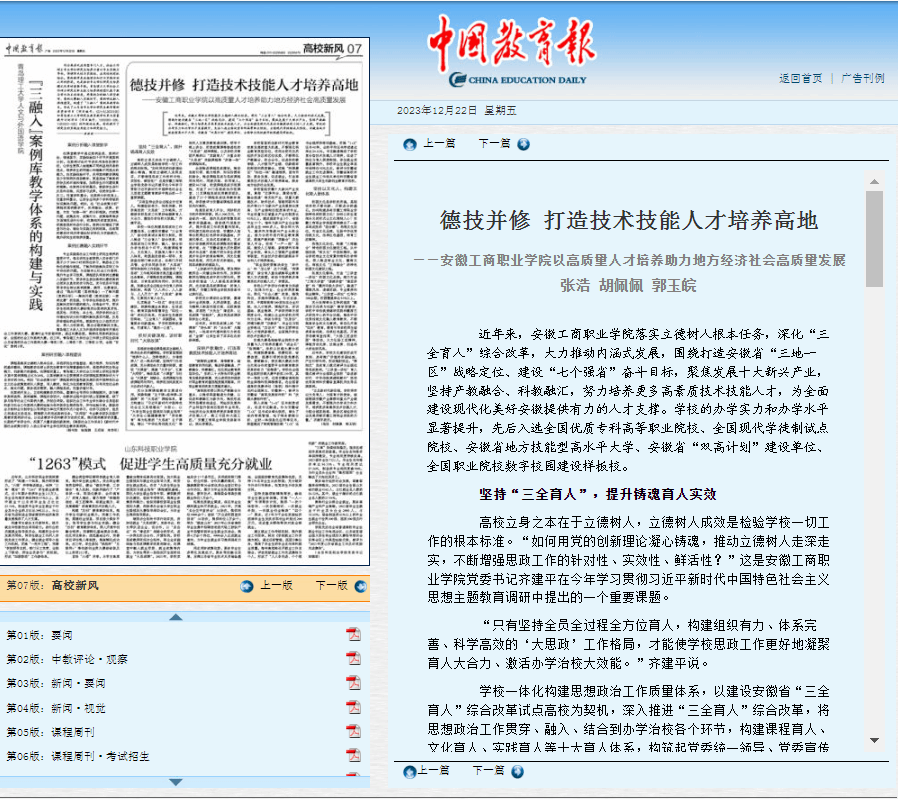
Task: Click the author line 张浩 胡佩佩 郭玉皖
Action: 628,285
